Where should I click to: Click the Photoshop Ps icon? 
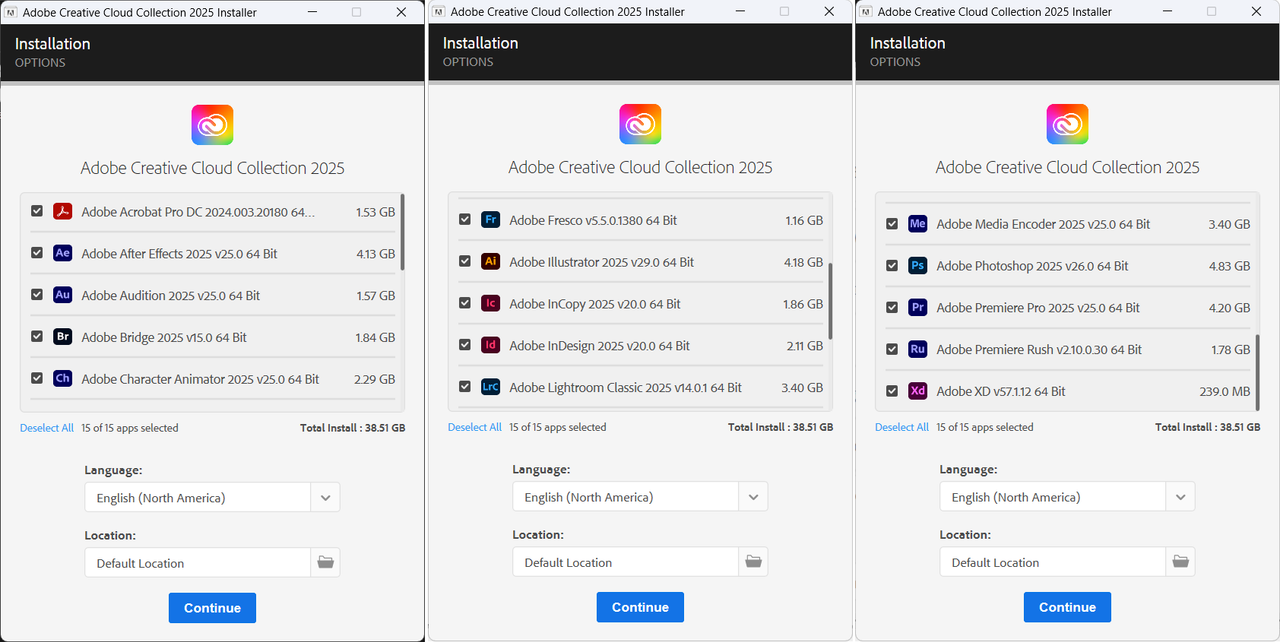click(x=918, y=266)
